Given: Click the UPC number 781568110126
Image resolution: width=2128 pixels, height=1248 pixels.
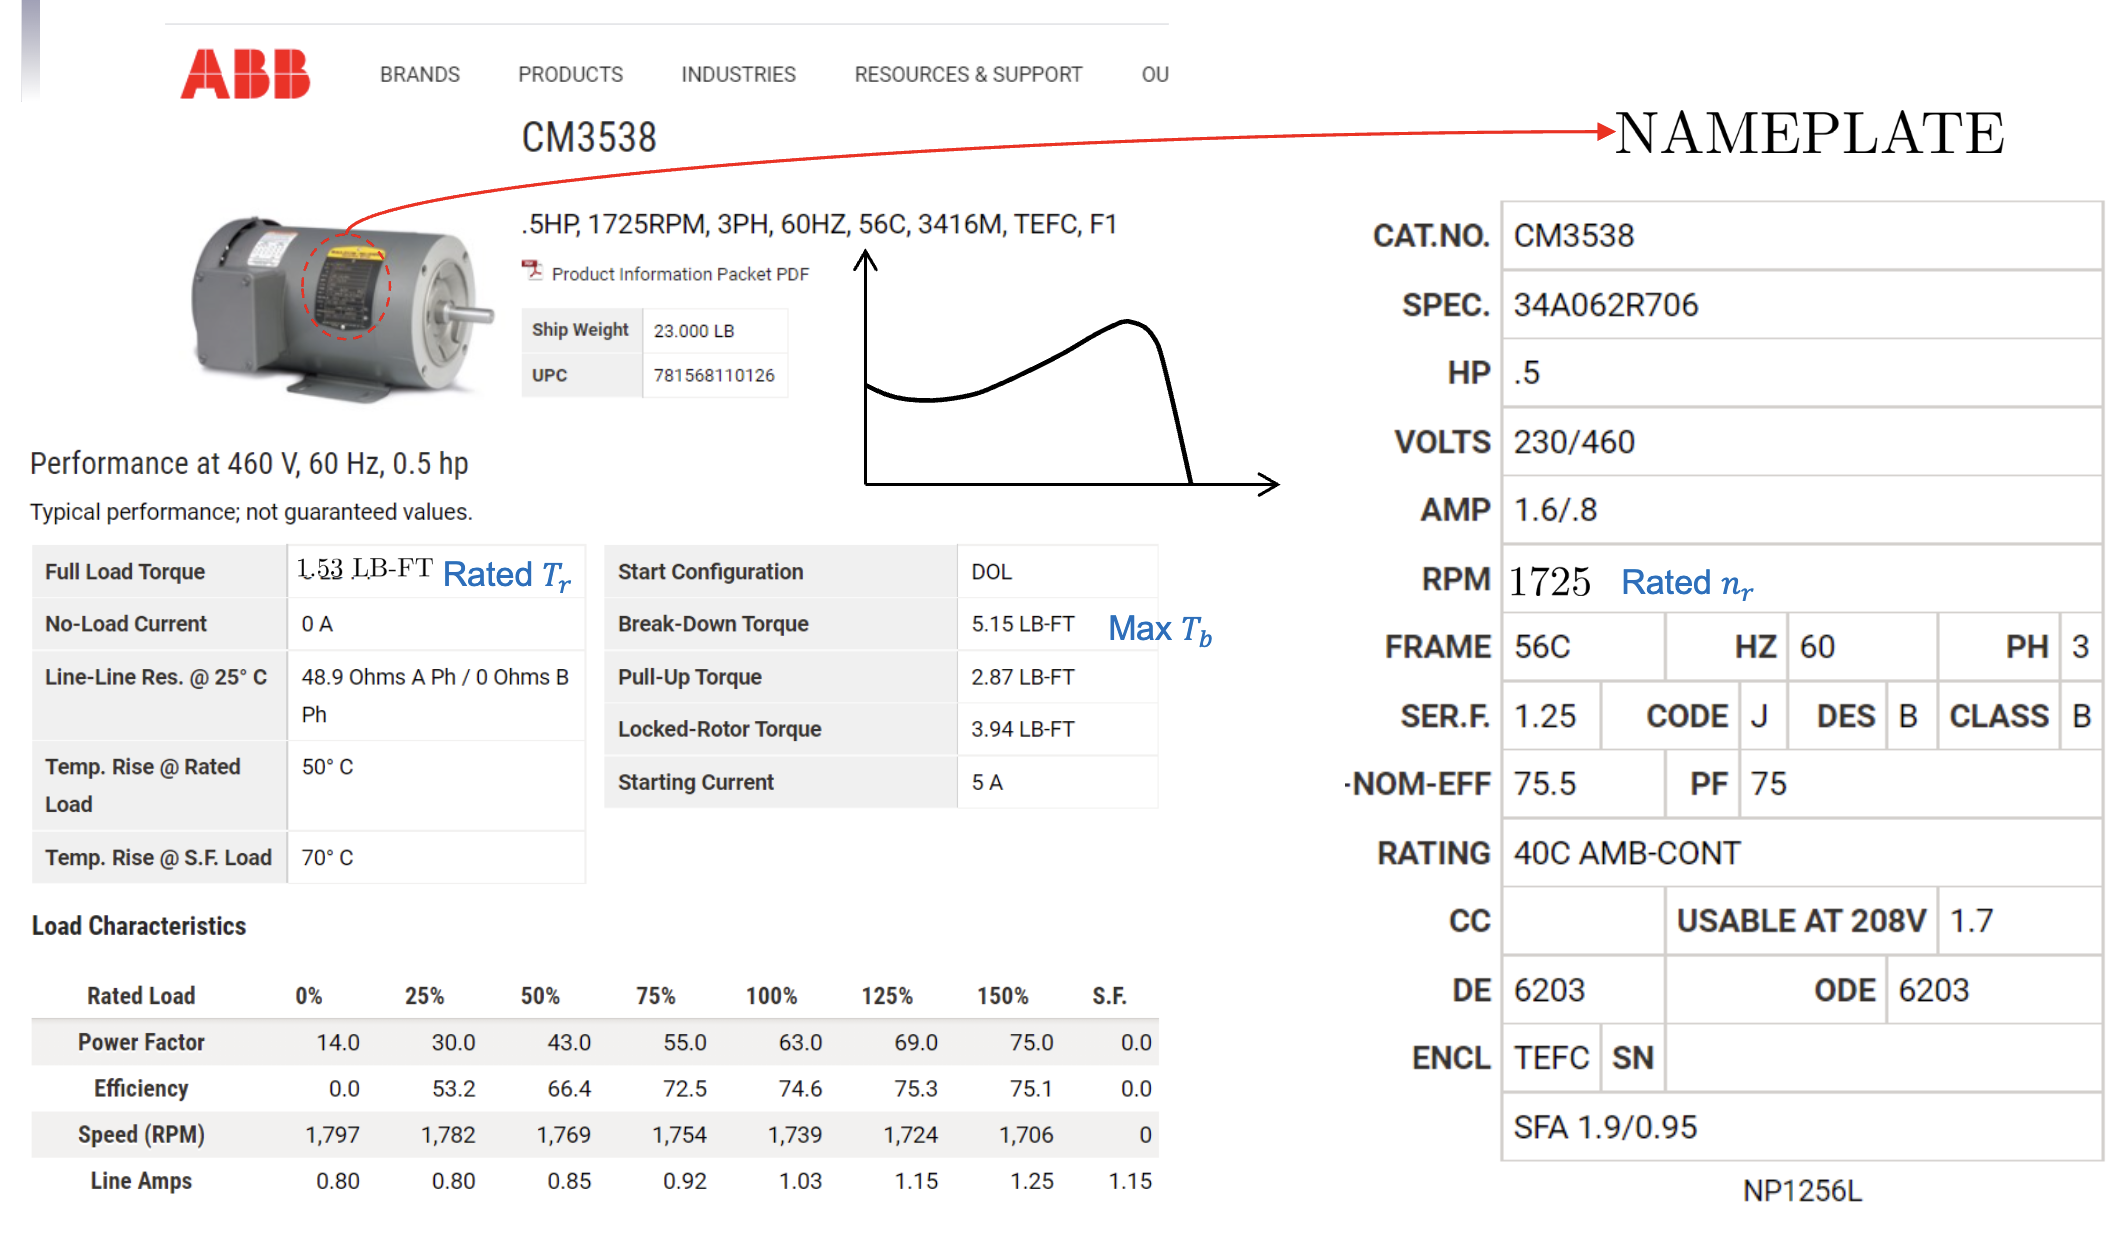Looking at the screenshot, I should tap(714, 375).
